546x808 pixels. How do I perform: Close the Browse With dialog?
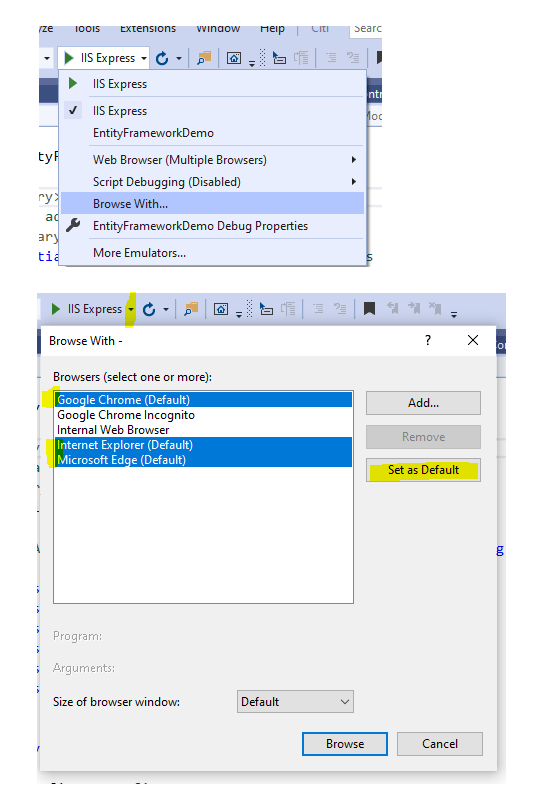pyautogui.click(x=473, y=340)
